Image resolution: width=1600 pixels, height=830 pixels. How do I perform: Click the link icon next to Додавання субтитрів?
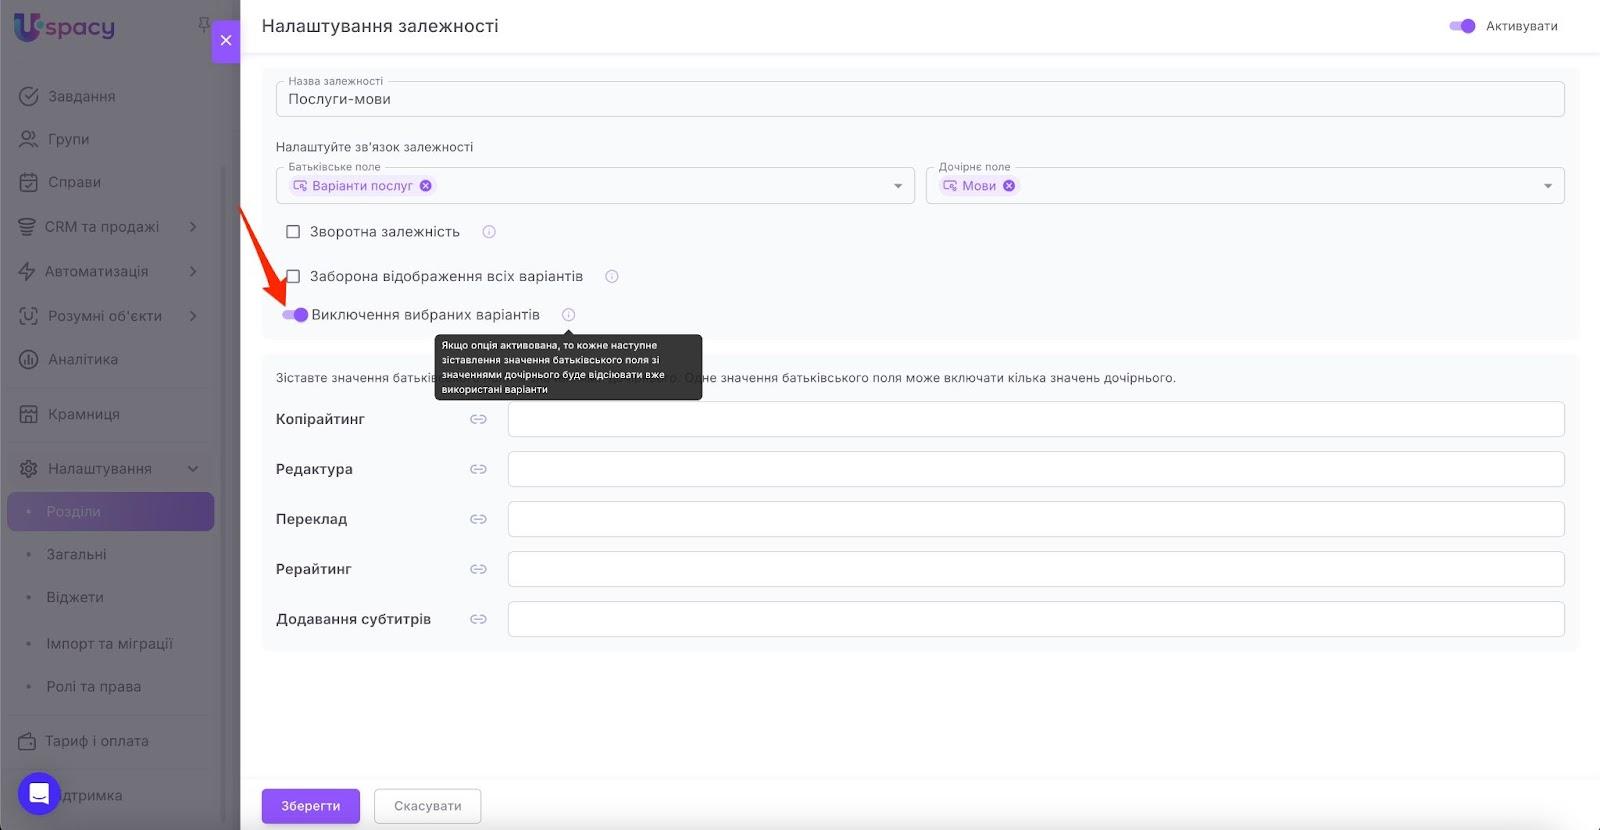(x=478, y=619)
